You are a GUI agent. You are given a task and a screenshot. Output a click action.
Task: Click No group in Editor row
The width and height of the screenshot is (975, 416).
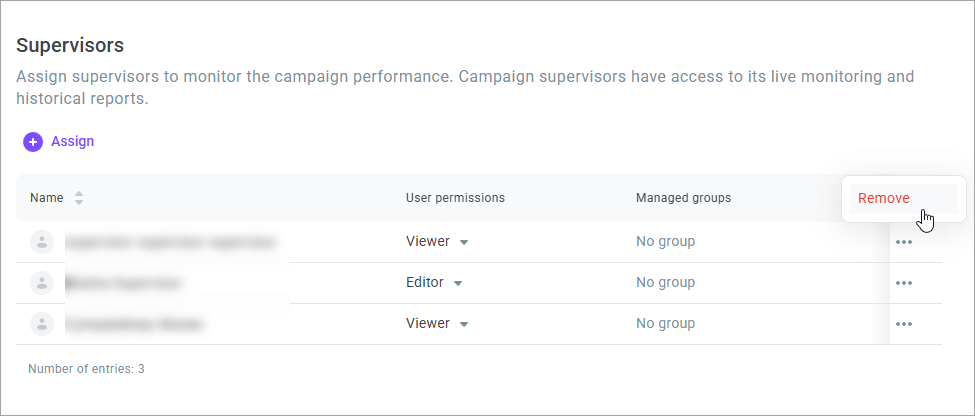665,282
